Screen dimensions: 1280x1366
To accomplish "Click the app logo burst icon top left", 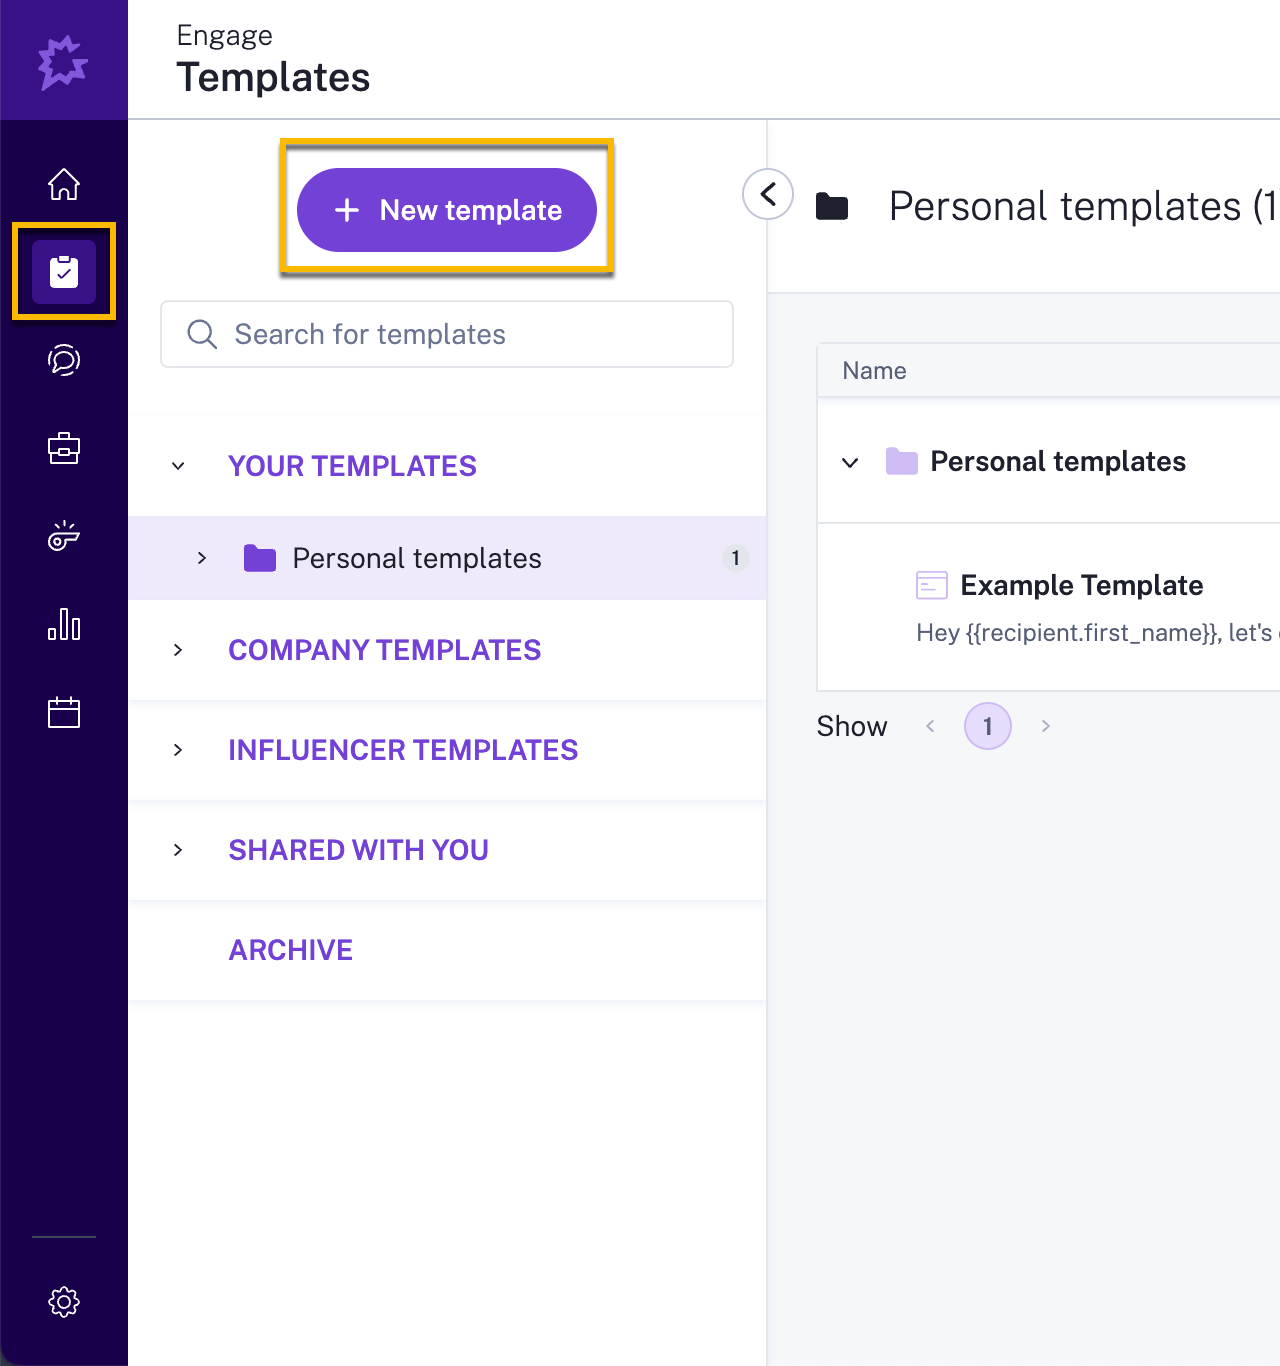I will click(x=64, y=60).
